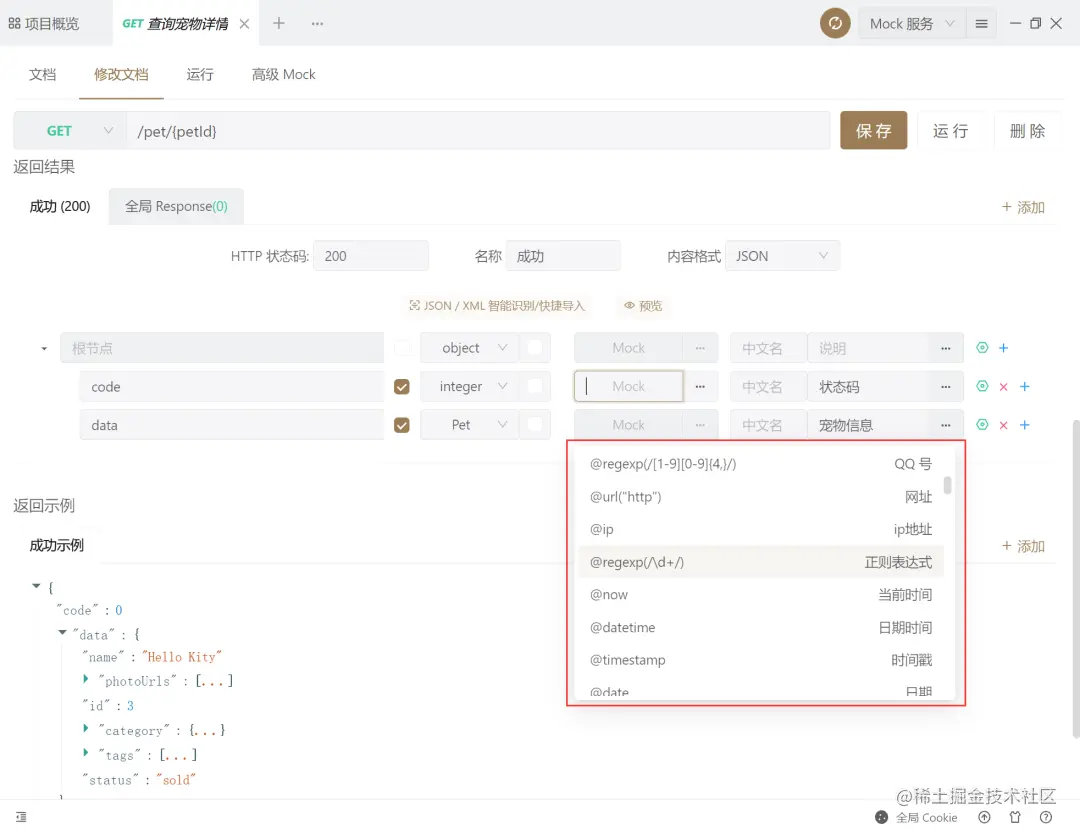Toggle nullable checkbox next to Pet type

534,425
